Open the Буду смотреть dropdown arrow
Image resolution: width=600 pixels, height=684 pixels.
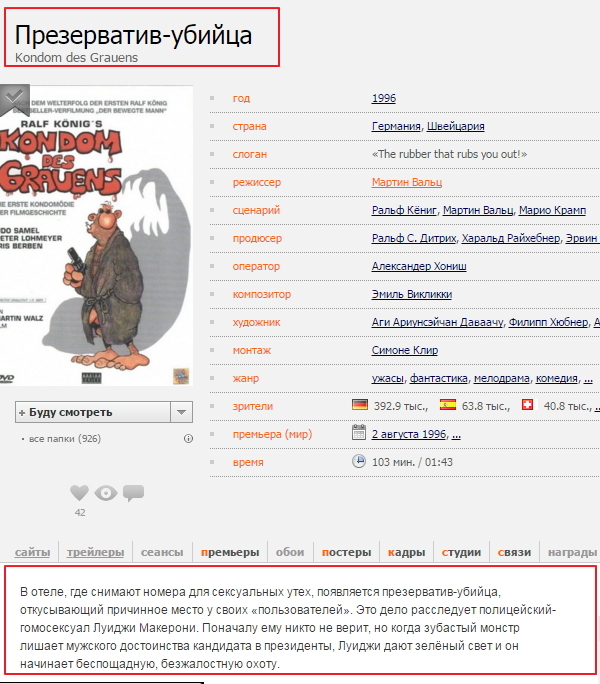click(181, 412)
